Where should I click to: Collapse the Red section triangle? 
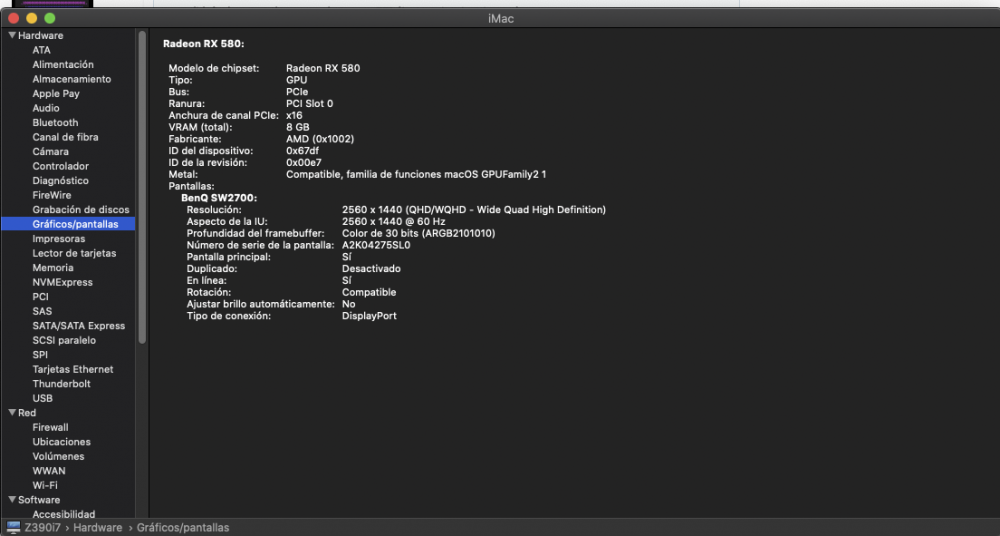pyautogui.click(x=12, y=413)
